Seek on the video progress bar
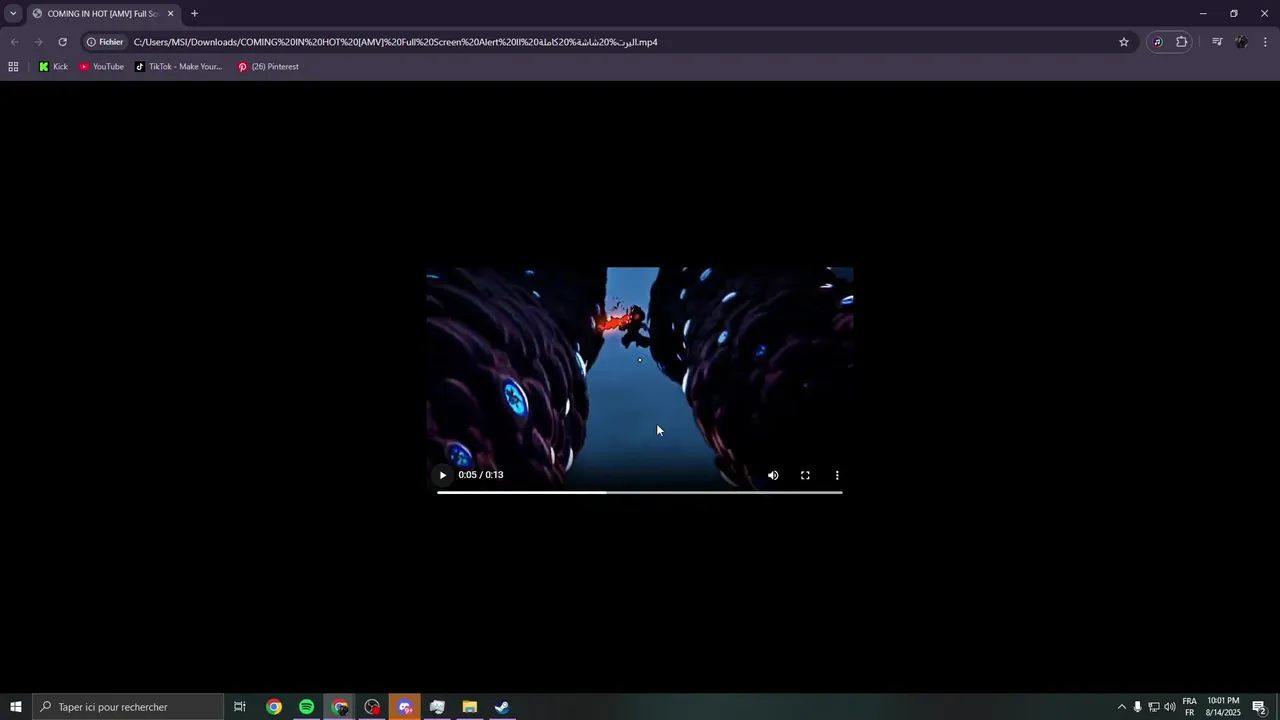The width and height of the screenshot is (1280, 720). 640,492
